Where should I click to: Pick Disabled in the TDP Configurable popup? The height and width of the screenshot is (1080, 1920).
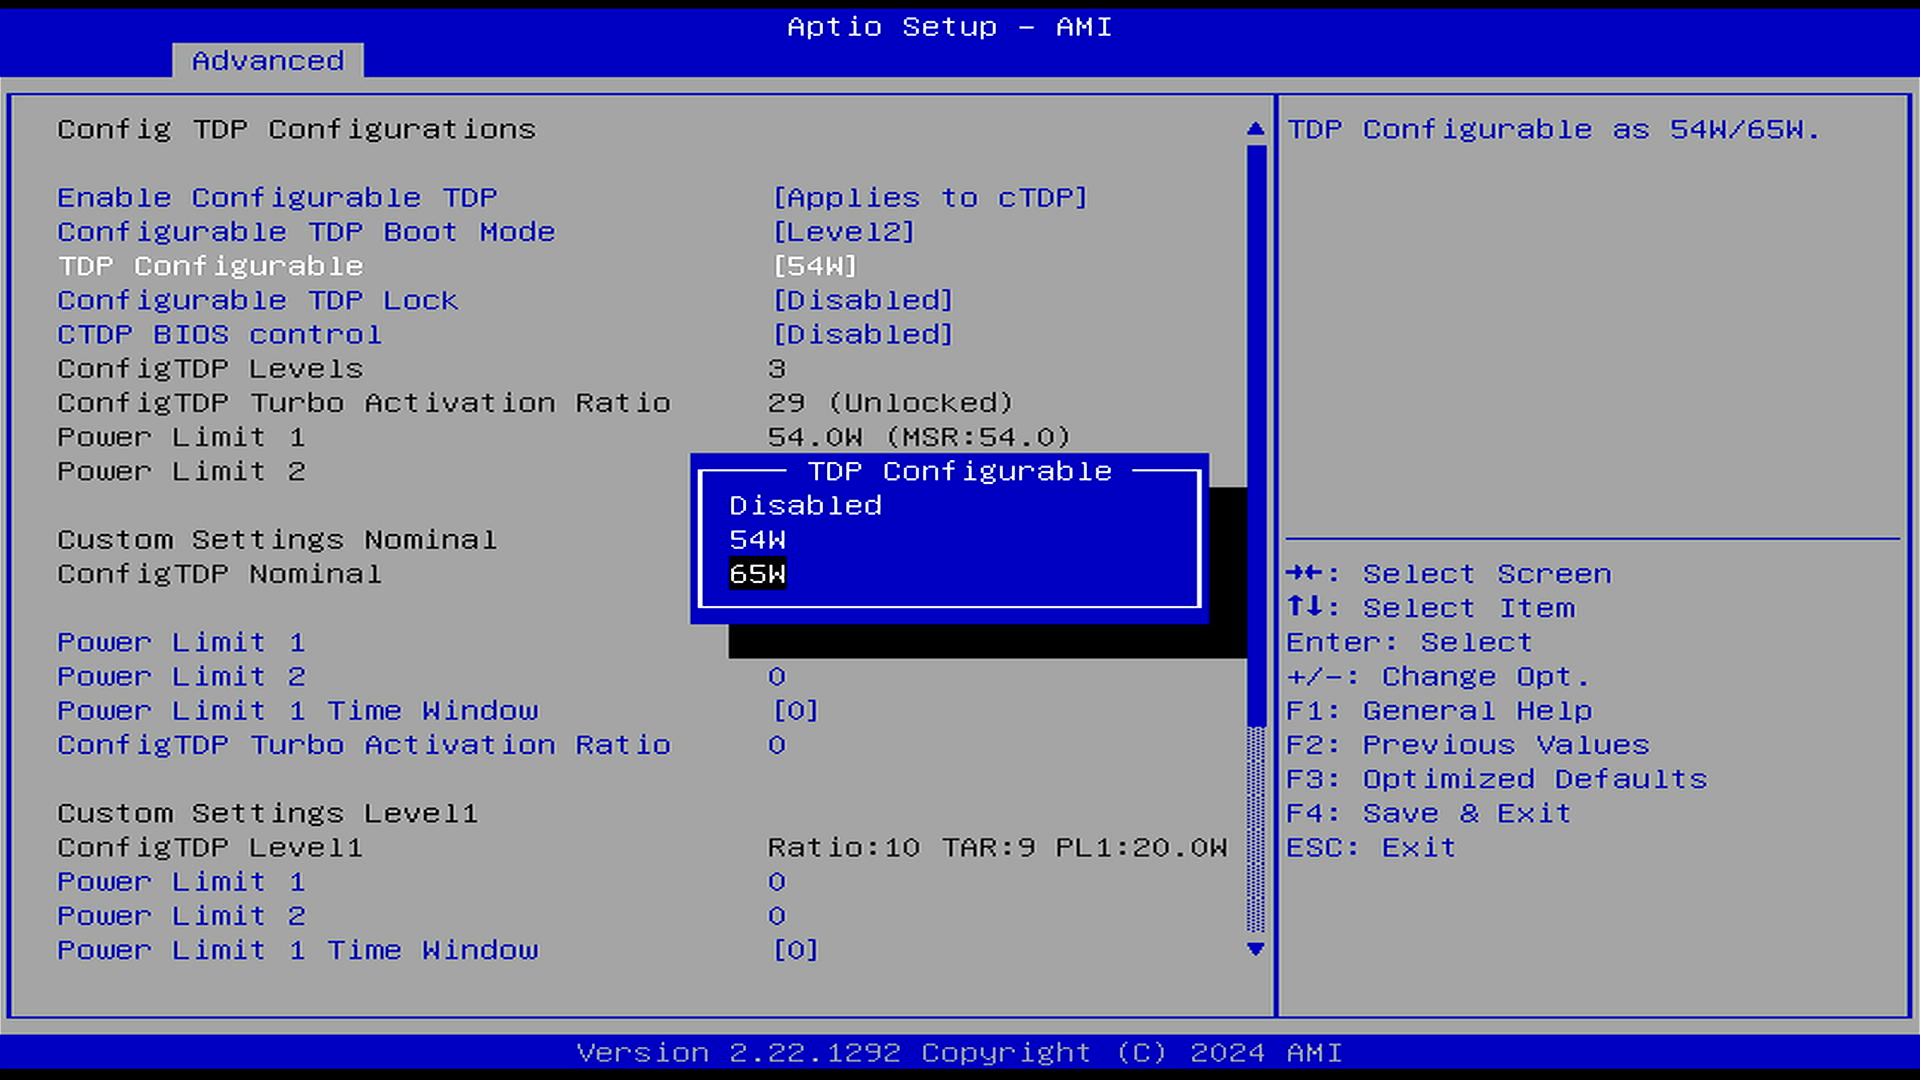pyautogui.click(x=805, y=506)
